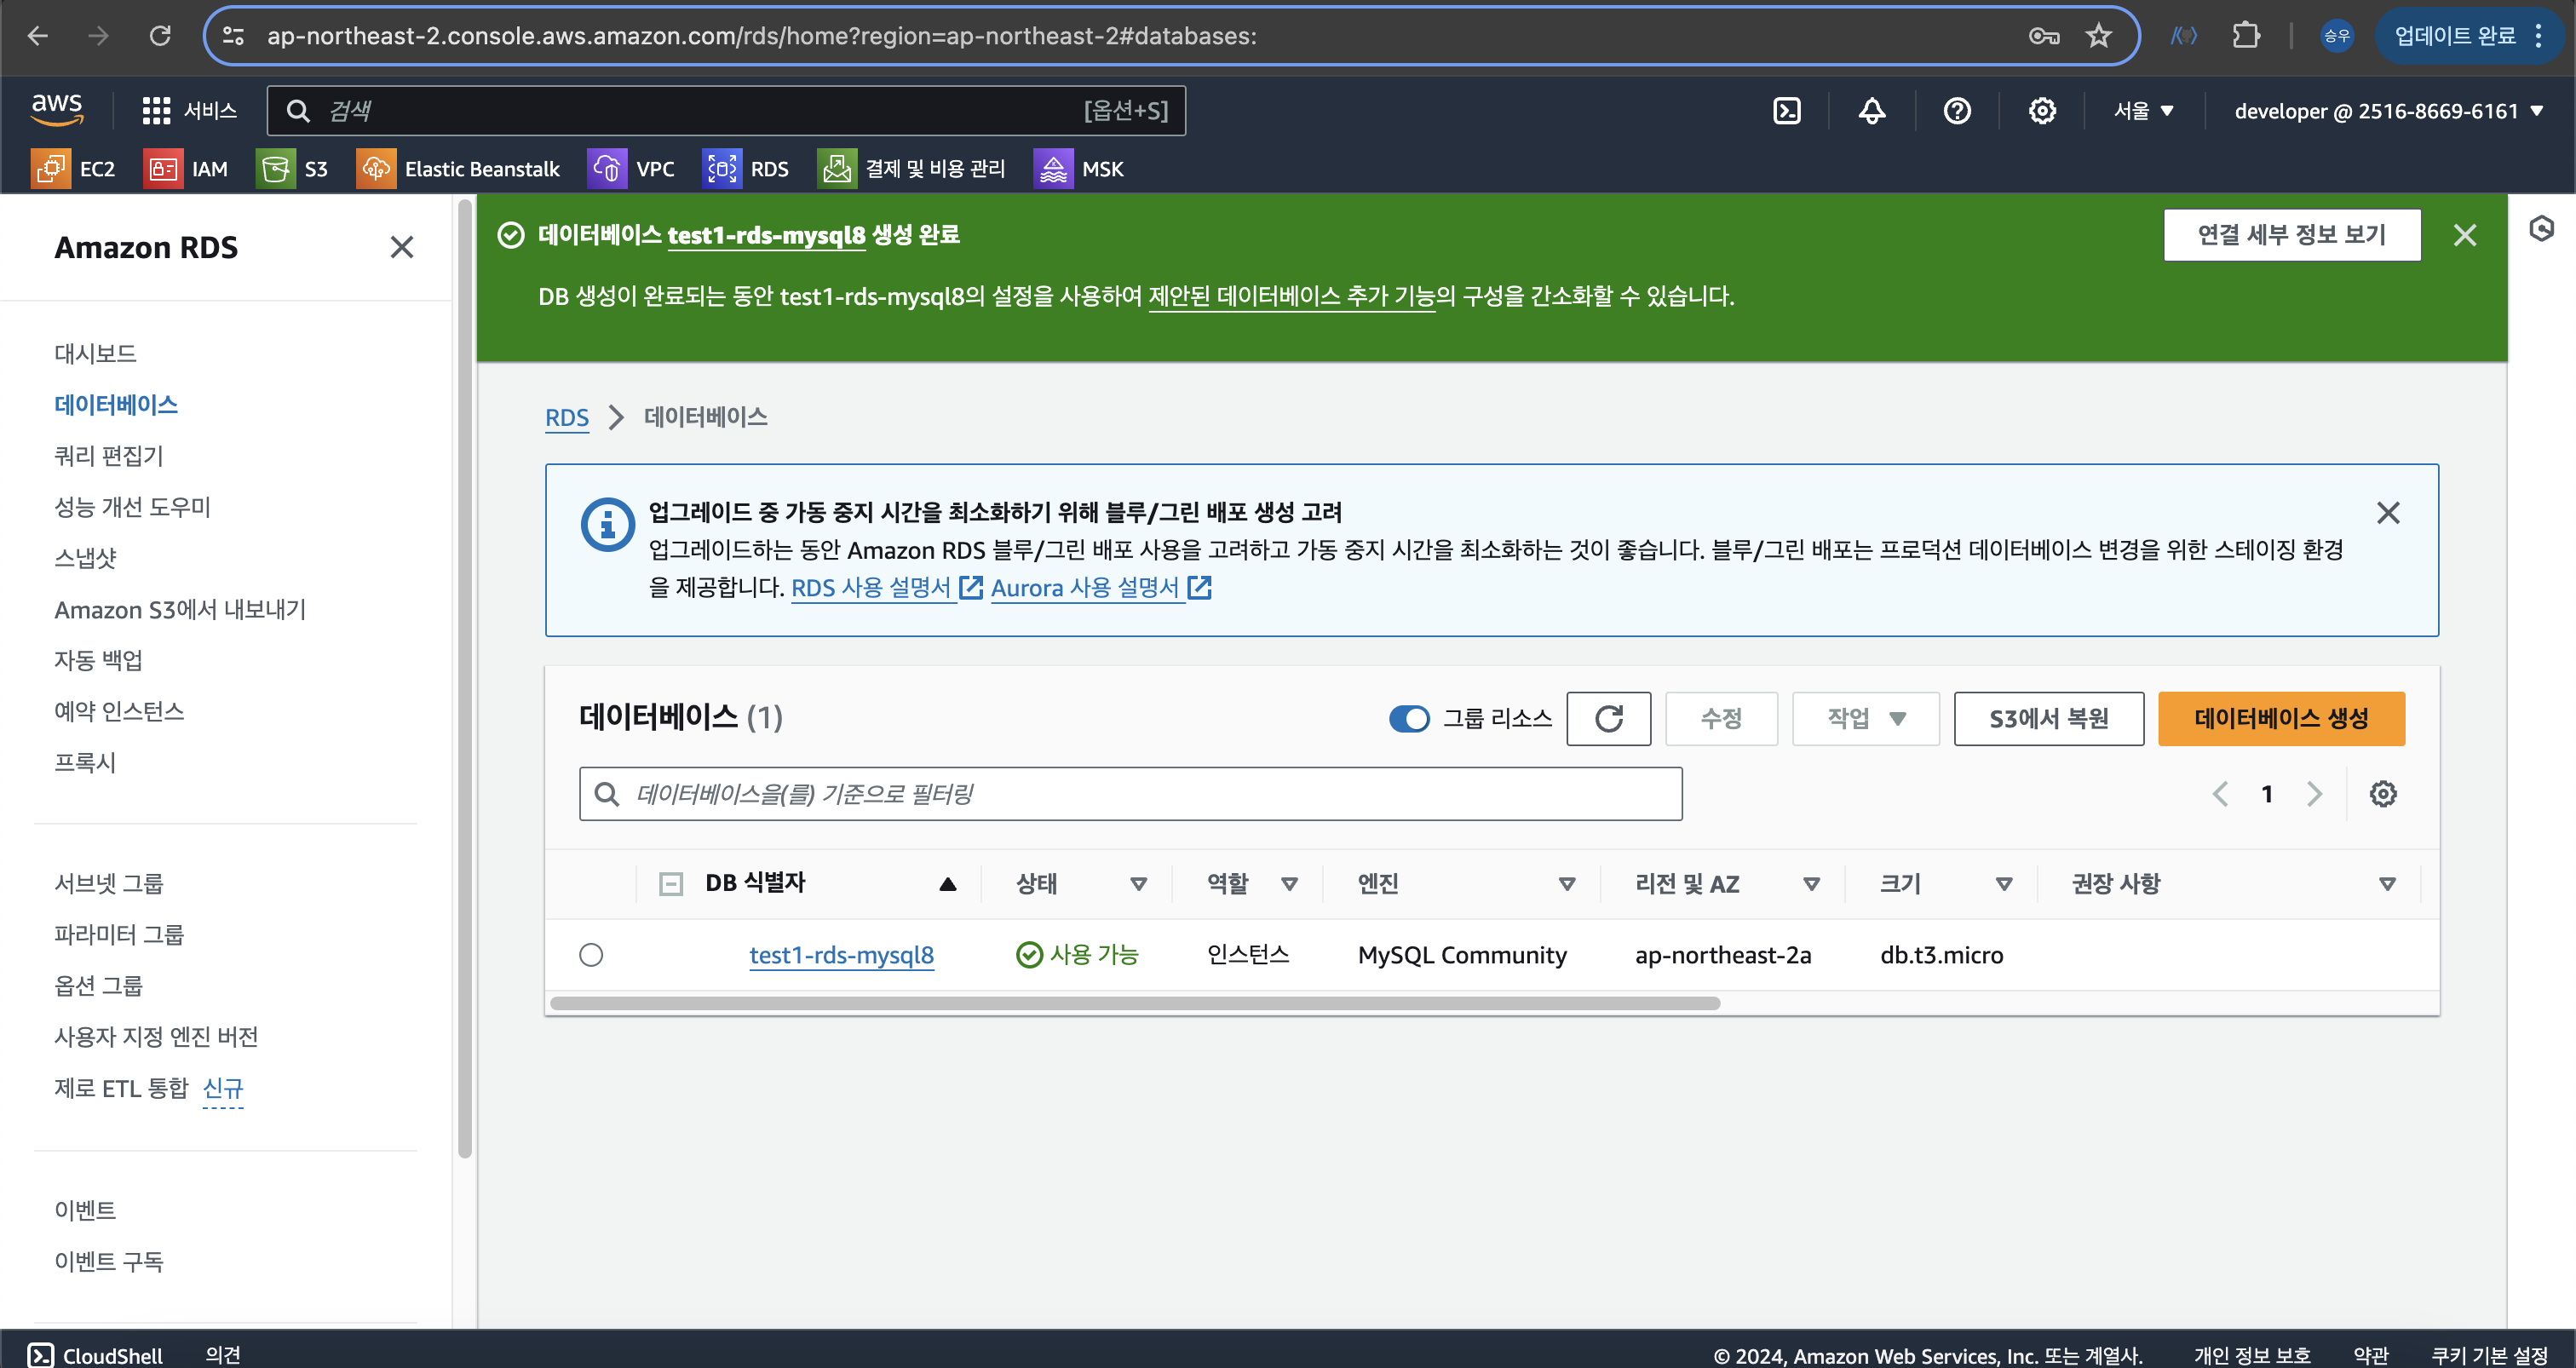Open the account menu developer dropdown
Screen dimensions: 2576x1368
tap(2388, 111)
